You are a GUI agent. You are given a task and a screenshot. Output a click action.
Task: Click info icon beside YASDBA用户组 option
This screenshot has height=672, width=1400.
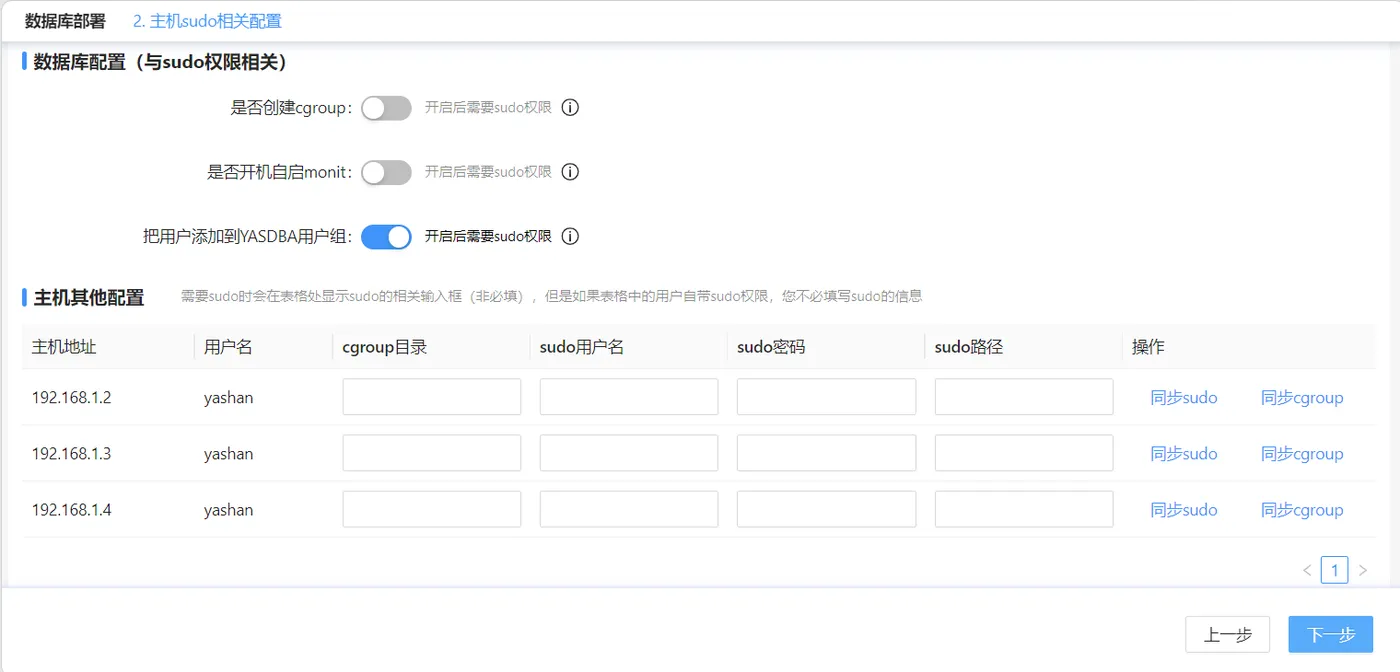coord(570,237)
